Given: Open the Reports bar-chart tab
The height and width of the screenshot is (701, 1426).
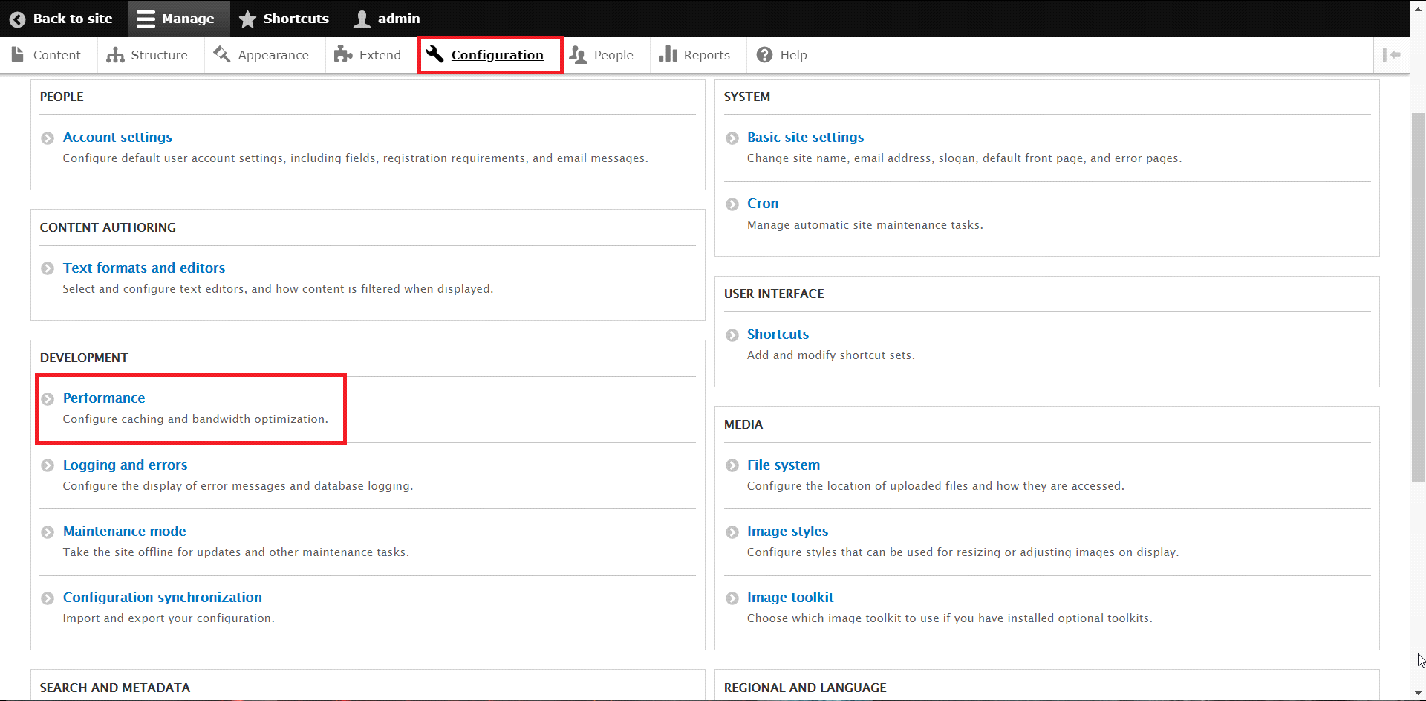Looking at the screenshot, I should [694, 55].
